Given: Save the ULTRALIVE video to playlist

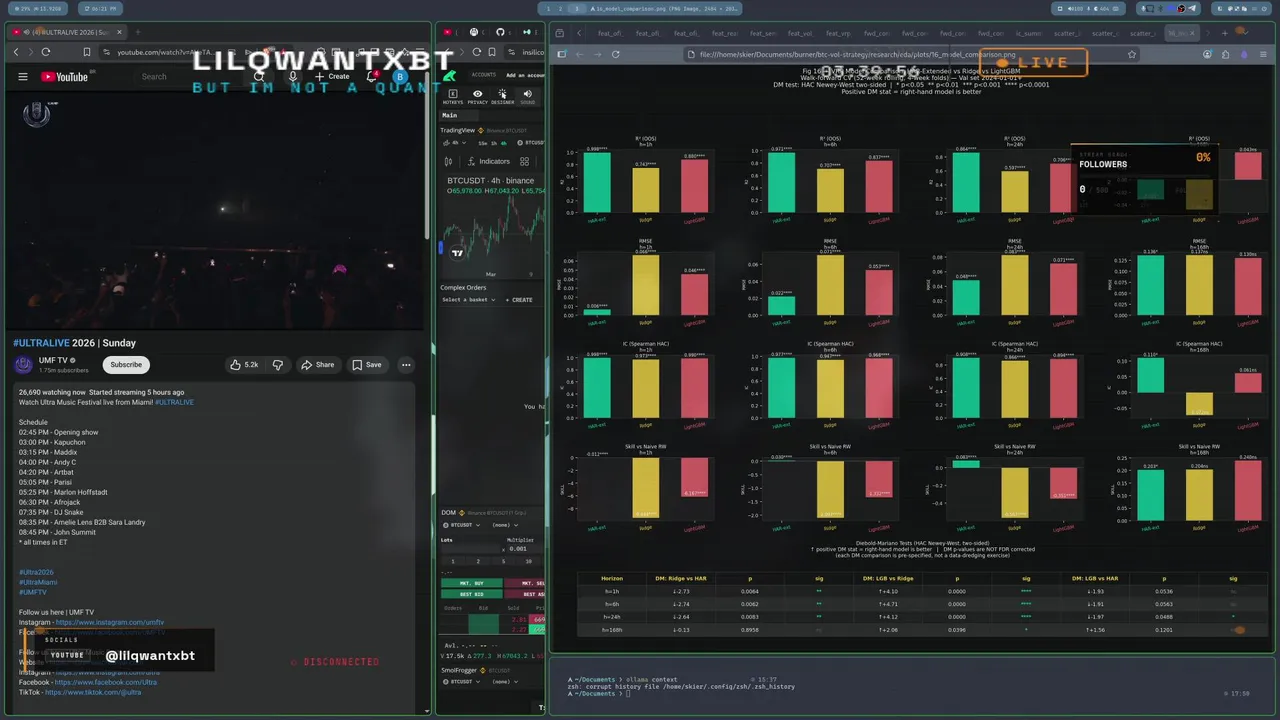Looking at the screenshot, I should click(x=366, y=365).
